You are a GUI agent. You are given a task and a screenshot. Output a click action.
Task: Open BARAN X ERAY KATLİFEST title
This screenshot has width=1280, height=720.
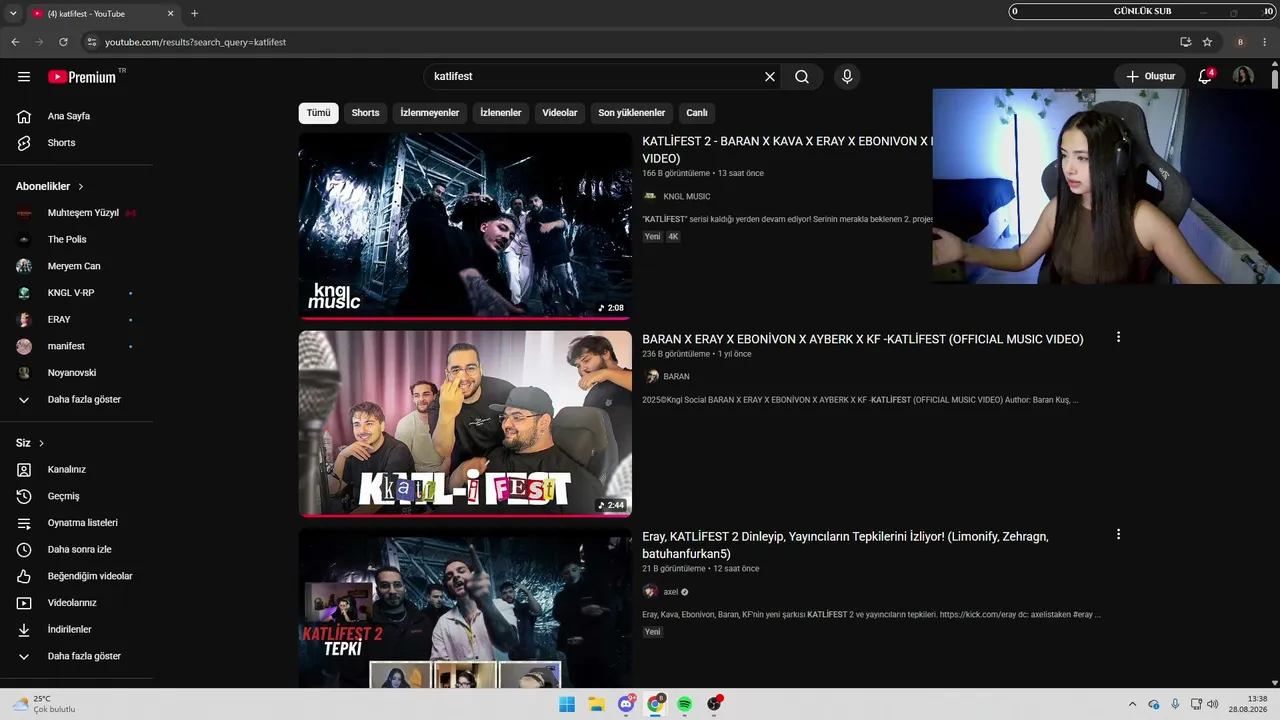click(863, 340)
